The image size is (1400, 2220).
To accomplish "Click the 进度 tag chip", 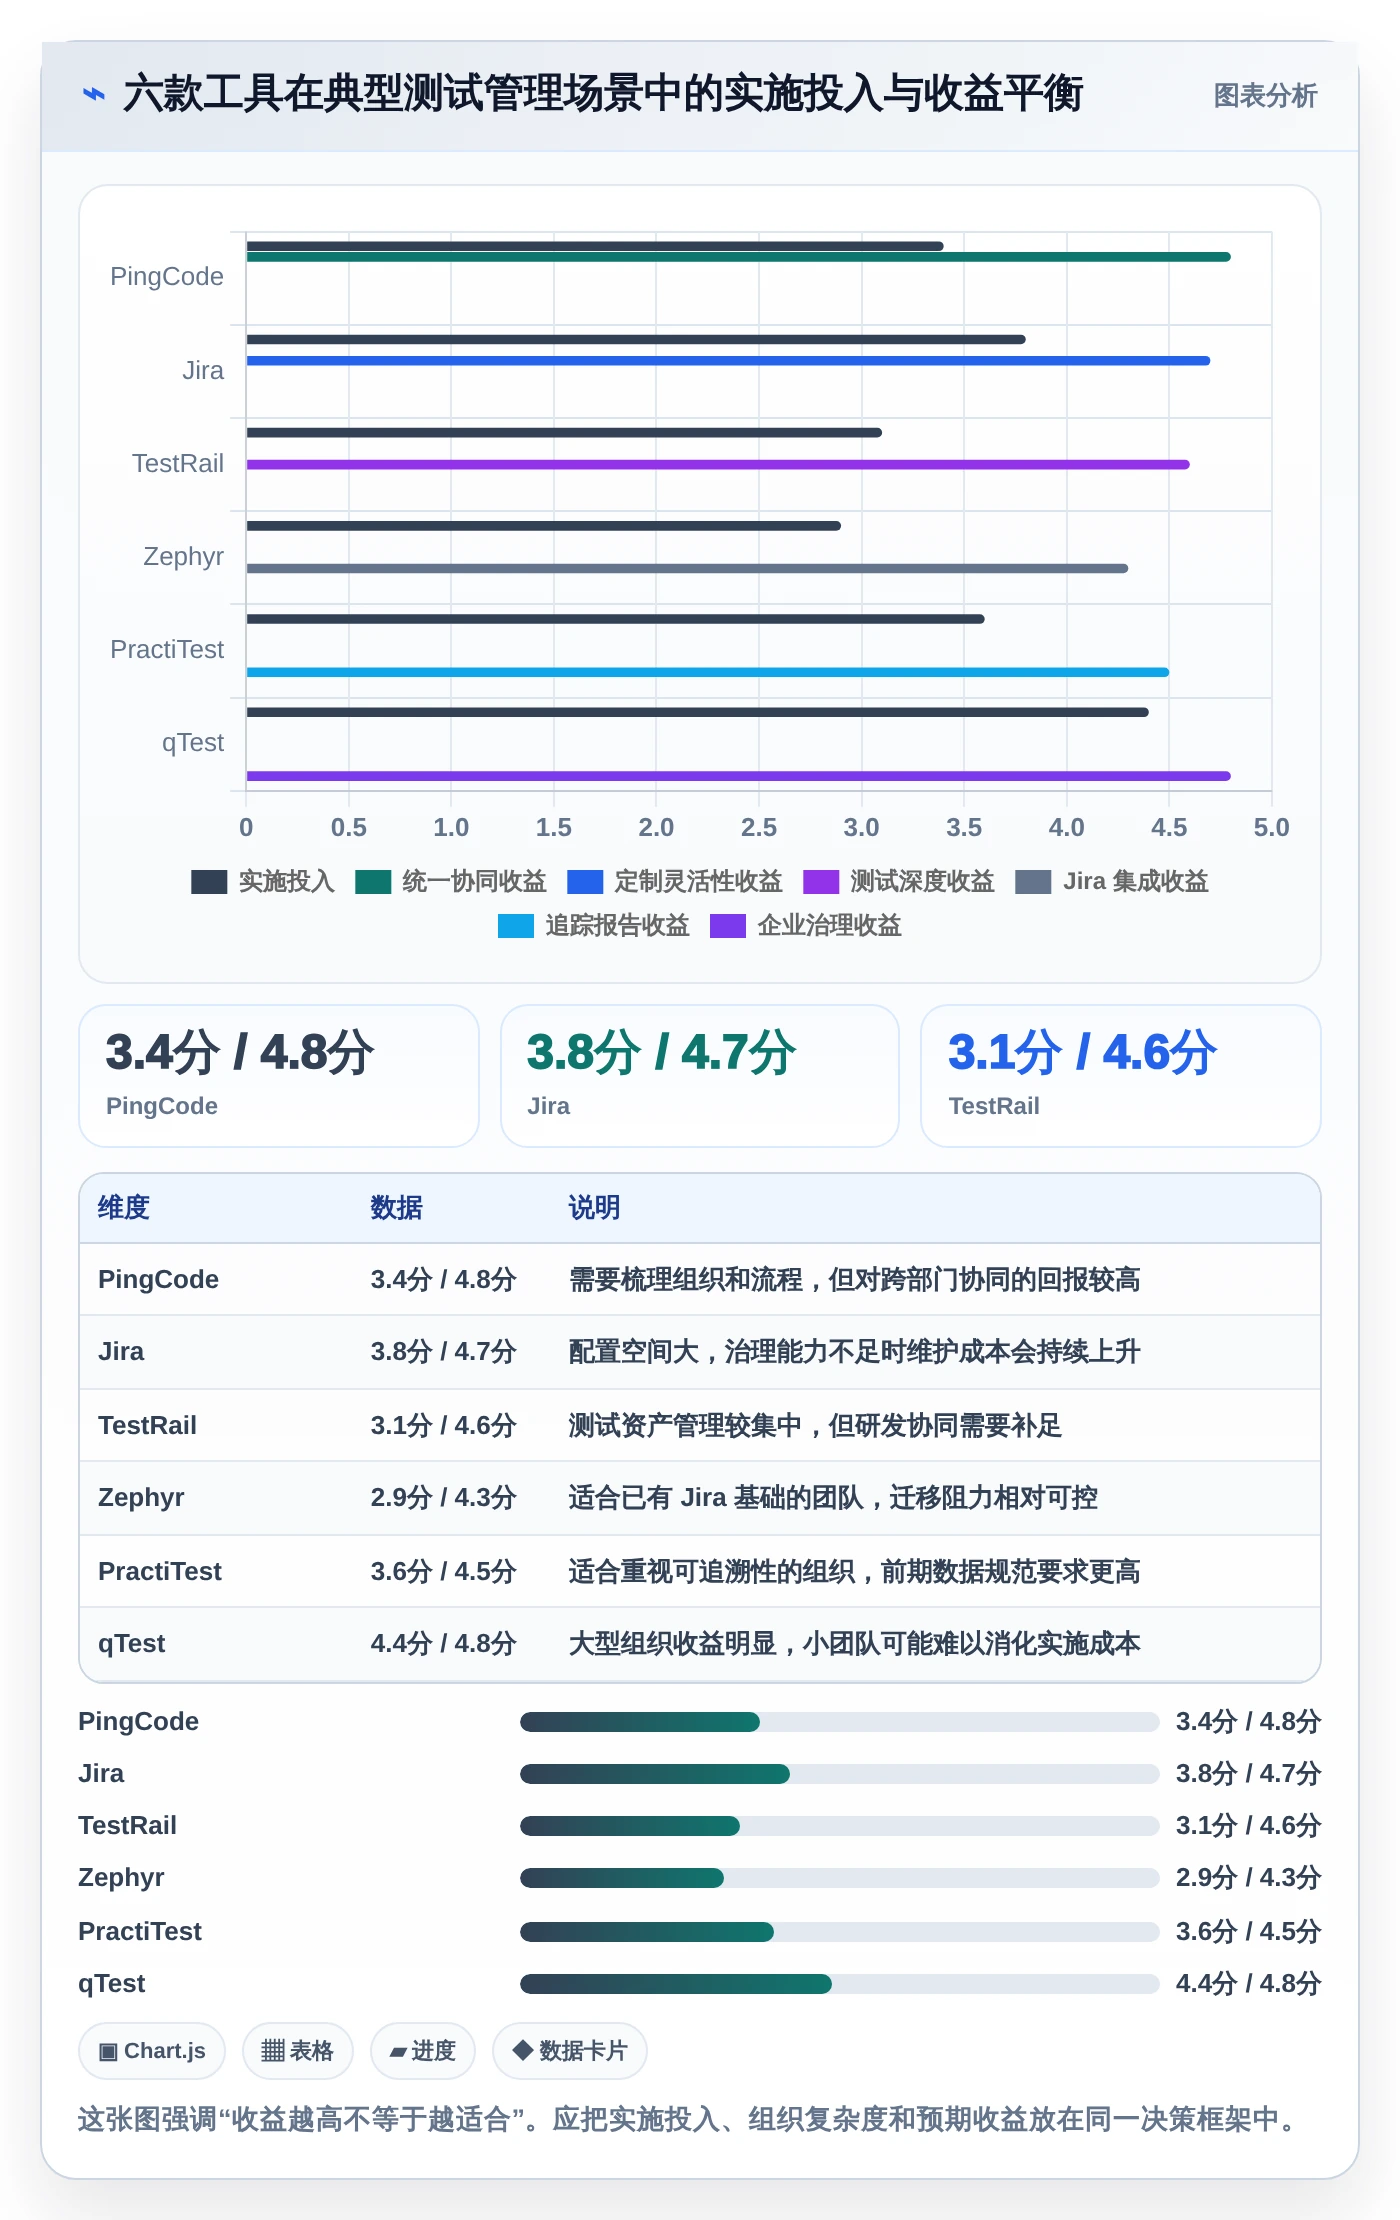I will tap(422, 2051).
